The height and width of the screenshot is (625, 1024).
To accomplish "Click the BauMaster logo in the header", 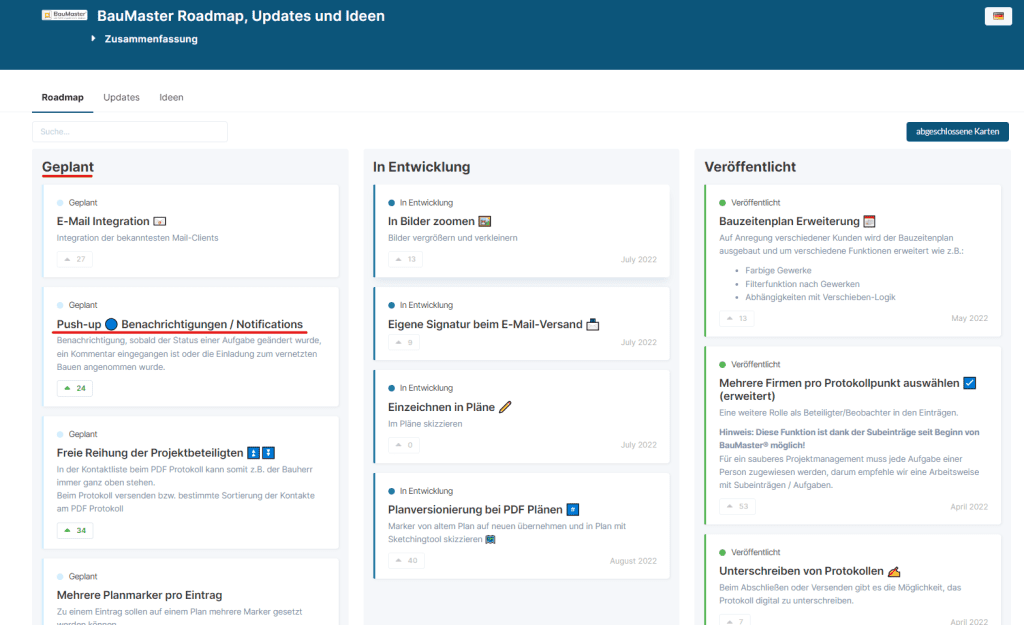I will pyautogui.click(x=62, y=15).
